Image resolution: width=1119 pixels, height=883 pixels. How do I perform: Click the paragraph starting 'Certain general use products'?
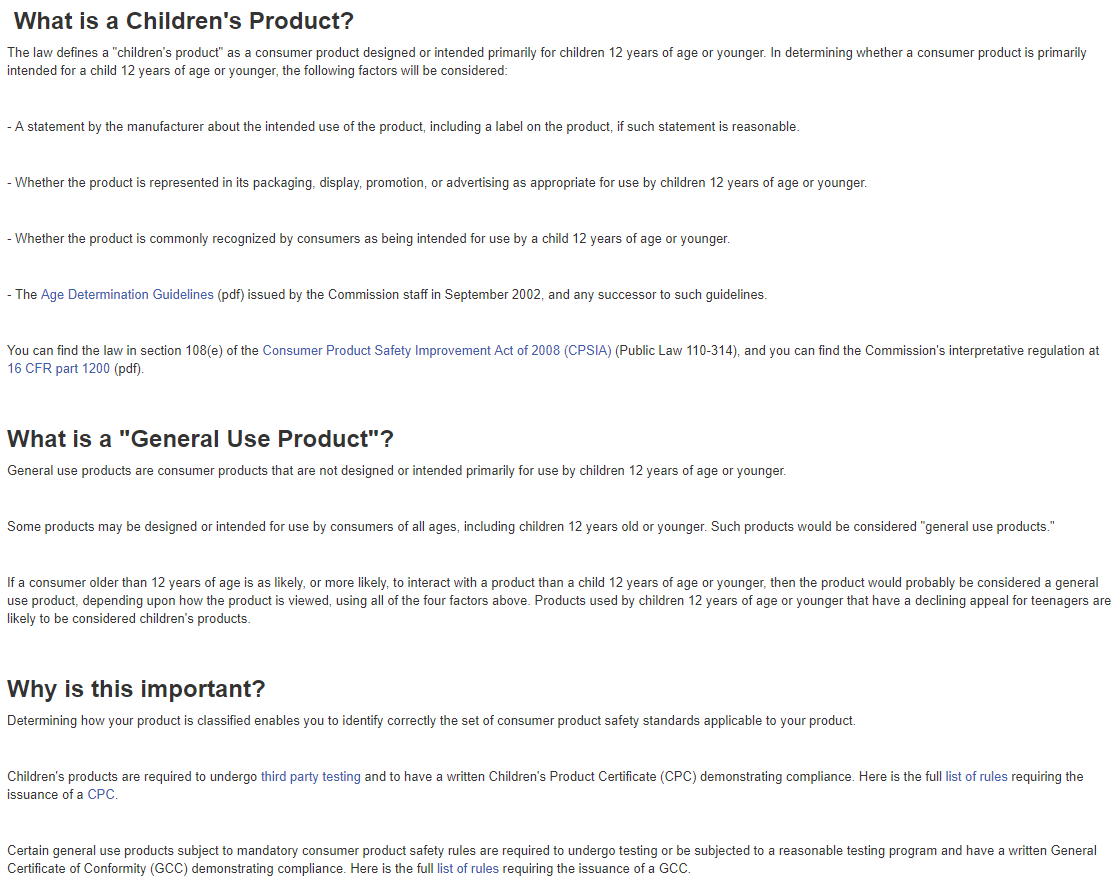click(x=552, y=859)
